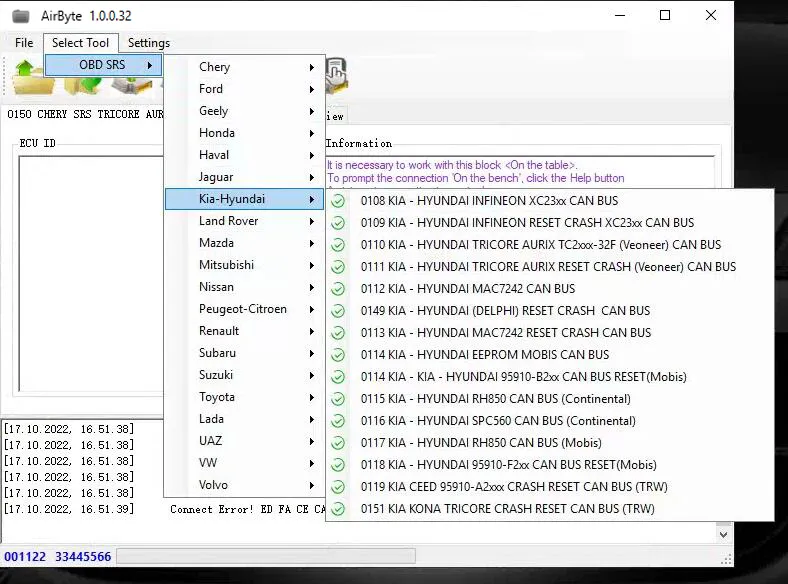Click green check icon beside 0116 SPC560 Continental

(x=338, y=421)
